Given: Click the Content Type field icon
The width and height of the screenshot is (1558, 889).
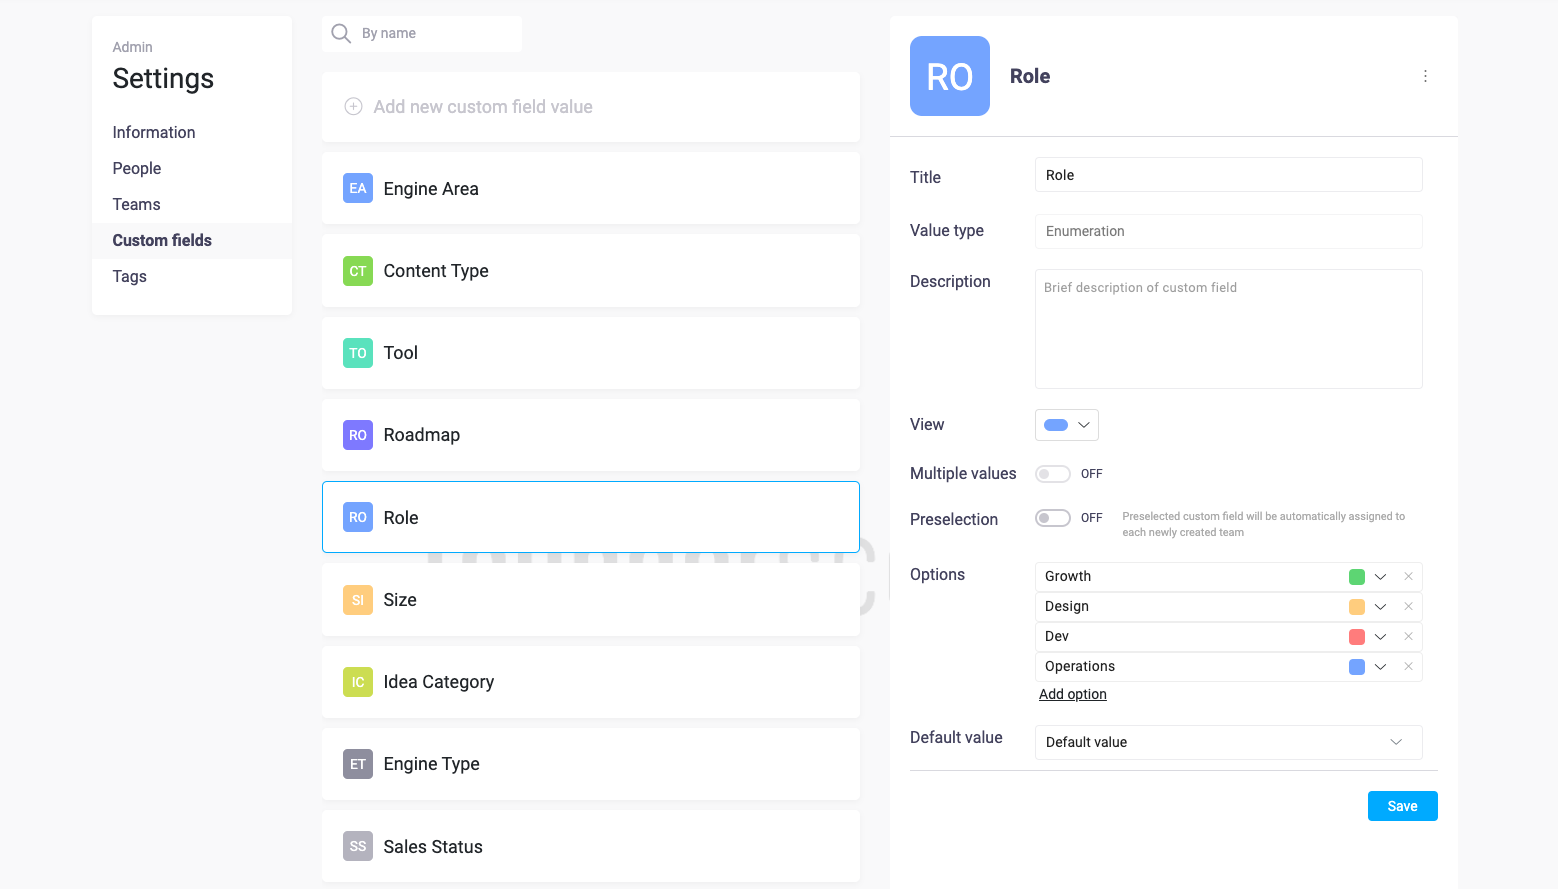Looking at the screenshot, I should tap(357, 270).
